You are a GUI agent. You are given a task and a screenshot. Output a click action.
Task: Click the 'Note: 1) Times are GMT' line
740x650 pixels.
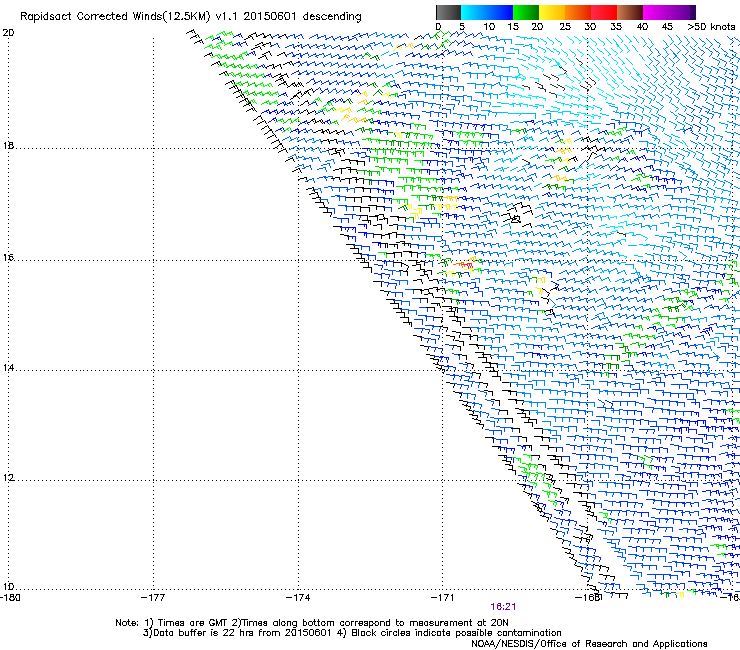point(312,623)
